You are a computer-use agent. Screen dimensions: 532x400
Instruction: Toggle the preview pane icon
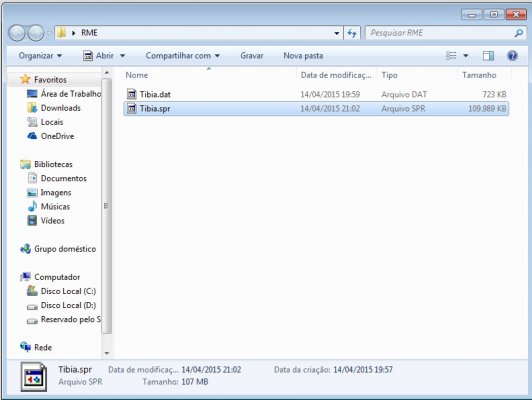pyautogui.click(x=488, y=56)
